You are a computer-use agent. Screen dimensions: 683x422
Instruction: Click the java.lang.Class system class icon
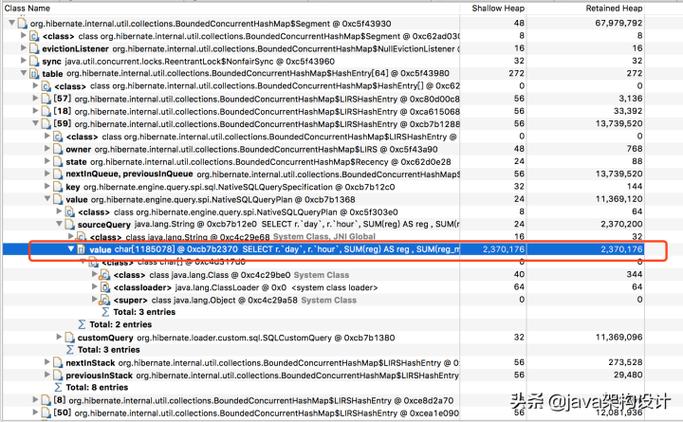[x=105, y=275]
